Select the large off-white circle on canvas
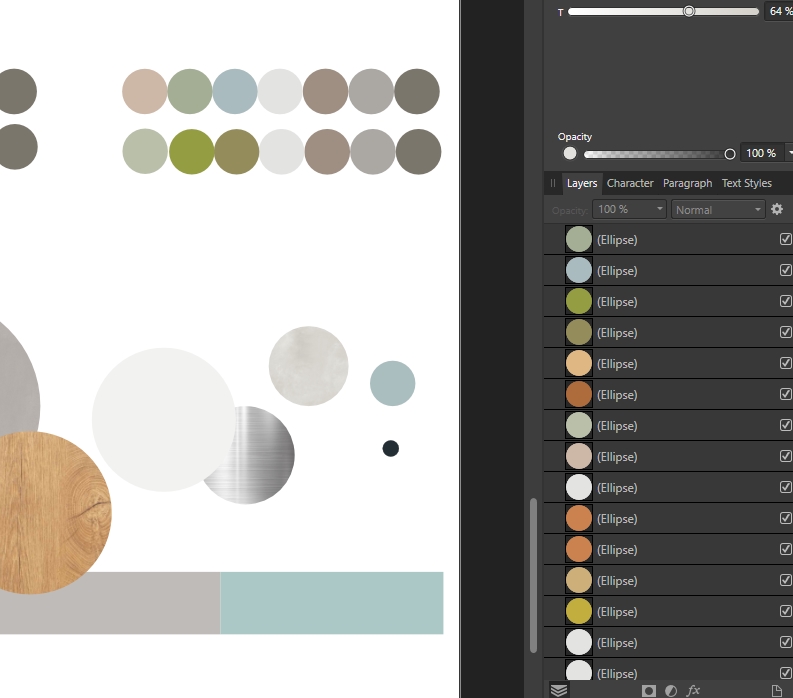793x698 pixels. point(163,419)
